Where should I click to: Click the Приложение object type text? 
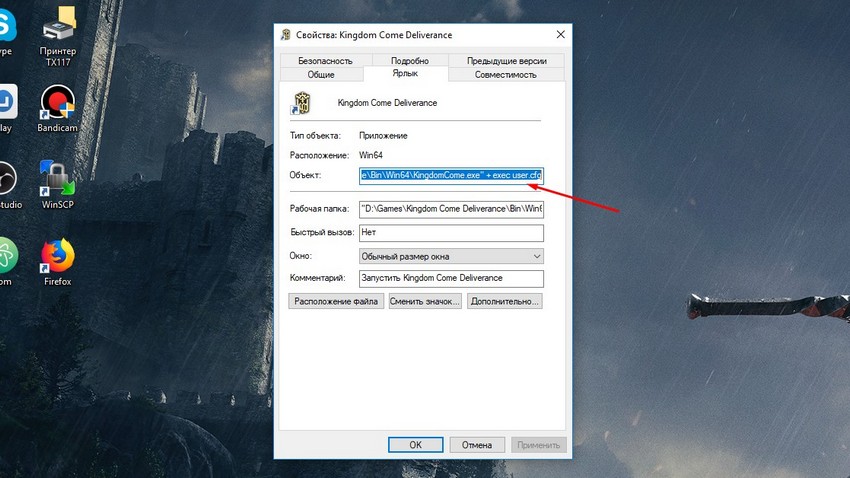point(383,135)
